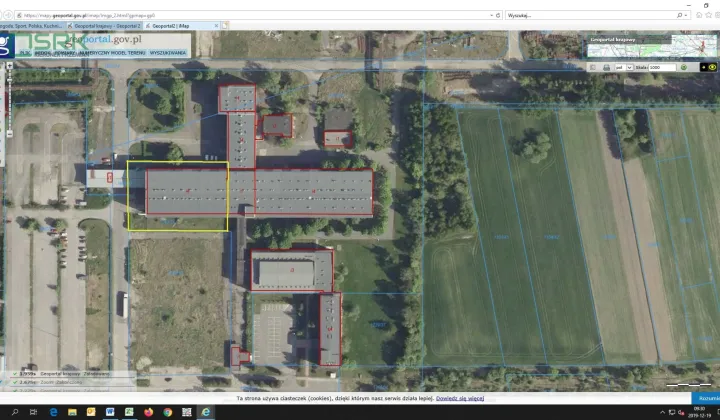Viewport: 720px width, 420px height.
Task: Open Word from the taskbar
Action: coord(110,412)
